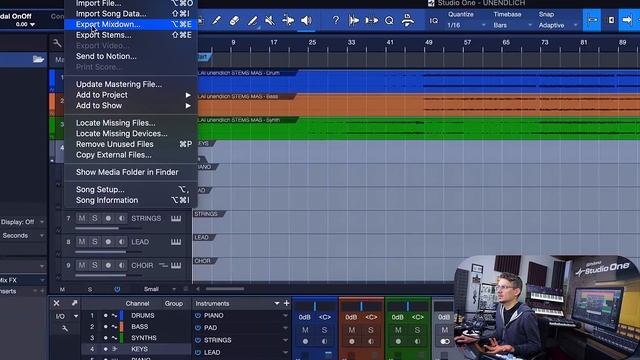Select the Paint pencil tool in toolbar

point(216,20)
